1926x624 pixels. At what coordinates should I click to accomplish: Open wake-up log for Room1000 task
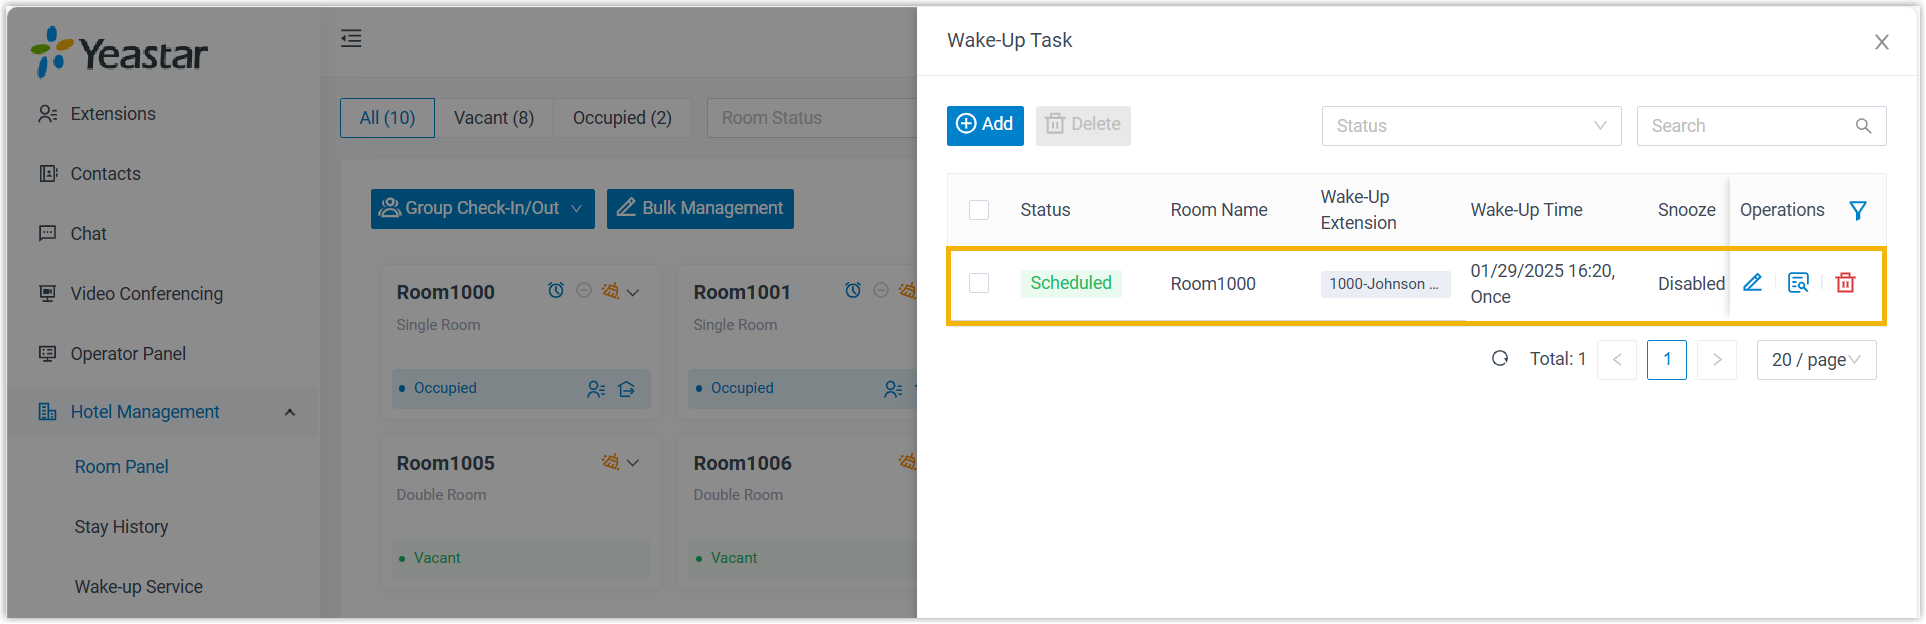(x=1798, y=283)
